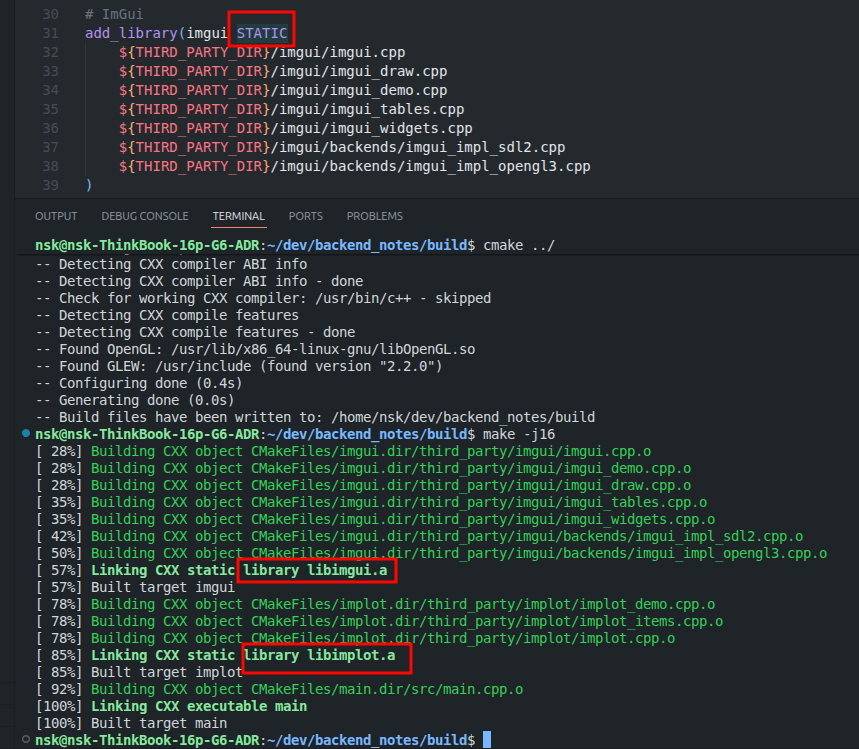Focus the terminal cursor at the last prompt
This screenshot has width=859, height=749.
[486, 740]
